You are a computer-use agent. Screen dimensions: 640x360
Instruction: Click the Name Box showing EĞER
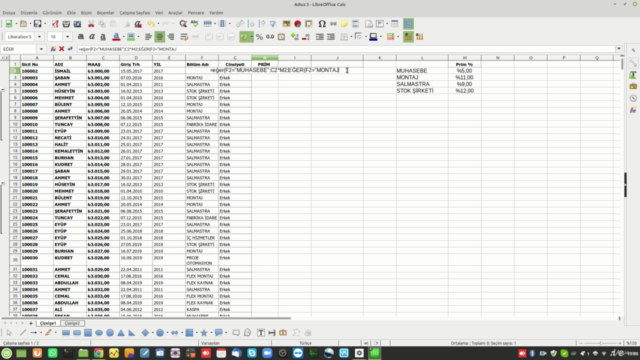19,49
